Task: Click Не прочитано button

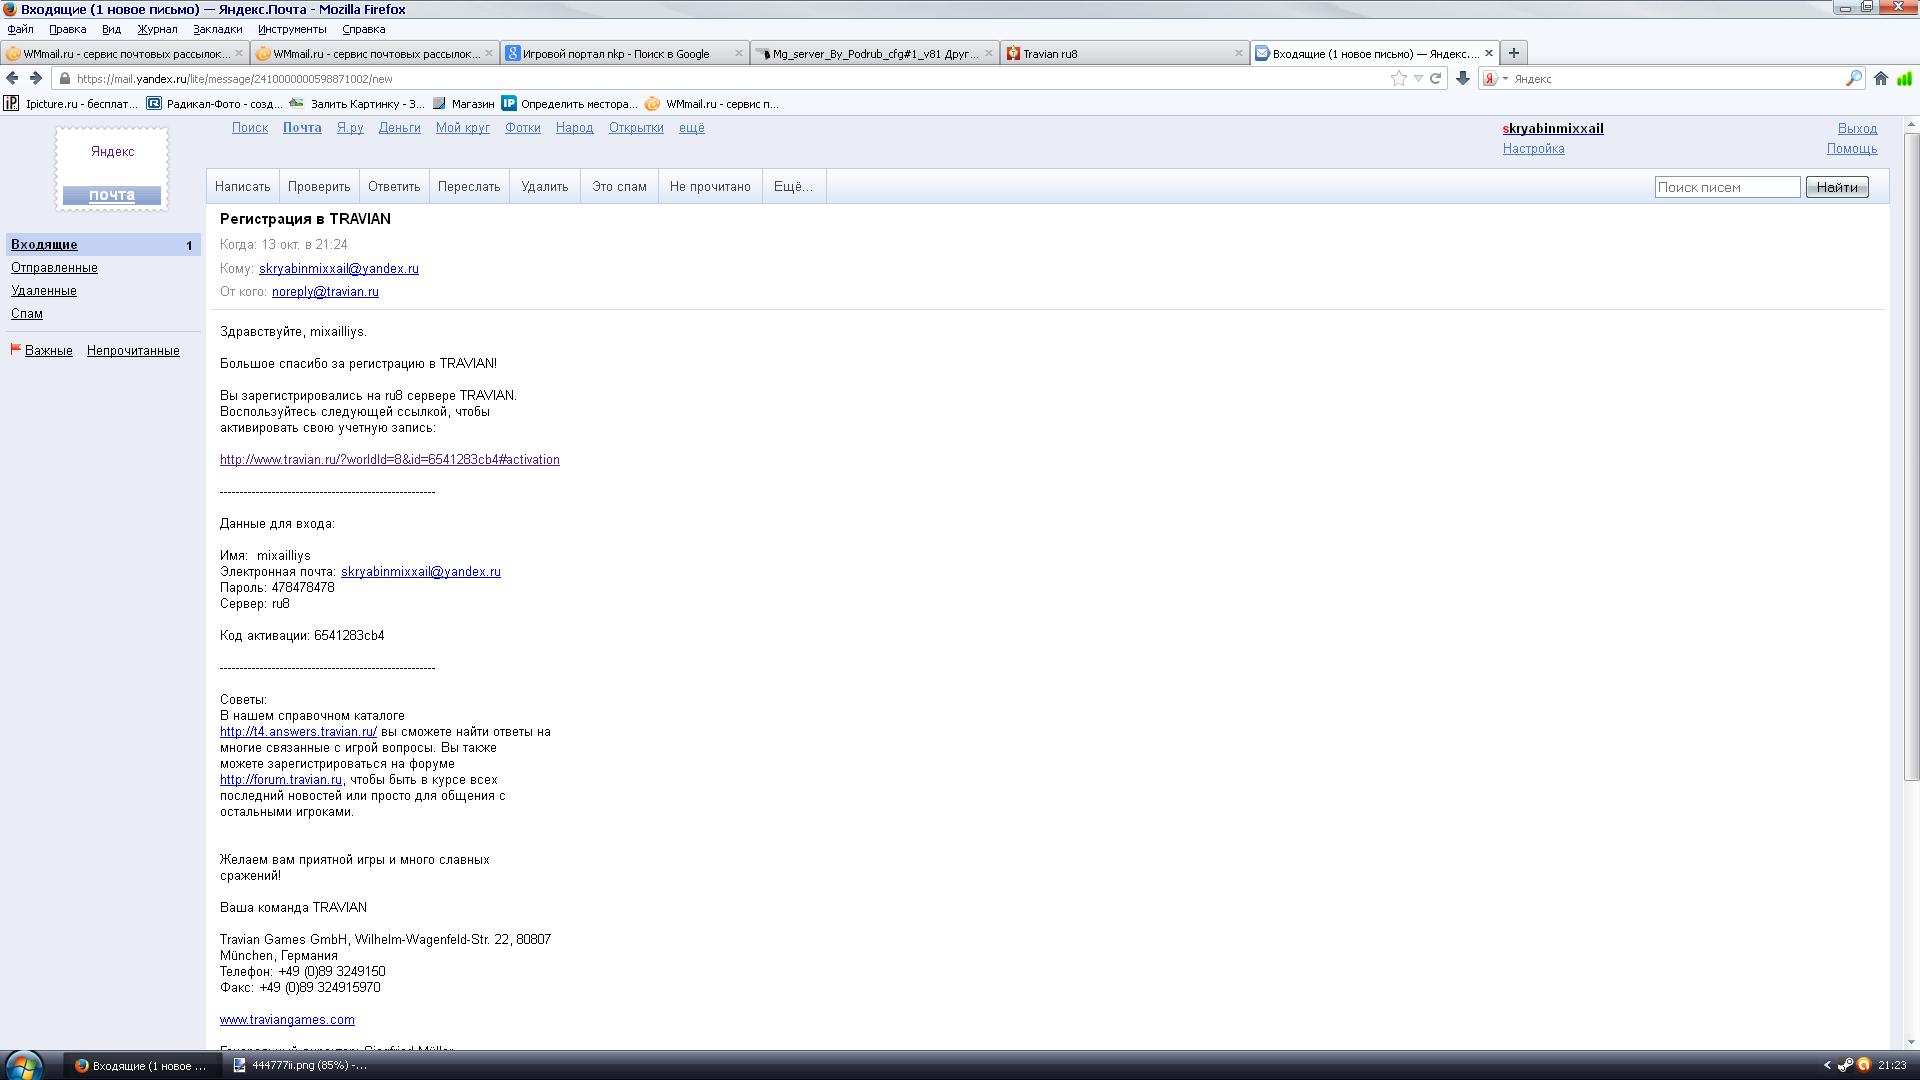Action: click(710, 186)
